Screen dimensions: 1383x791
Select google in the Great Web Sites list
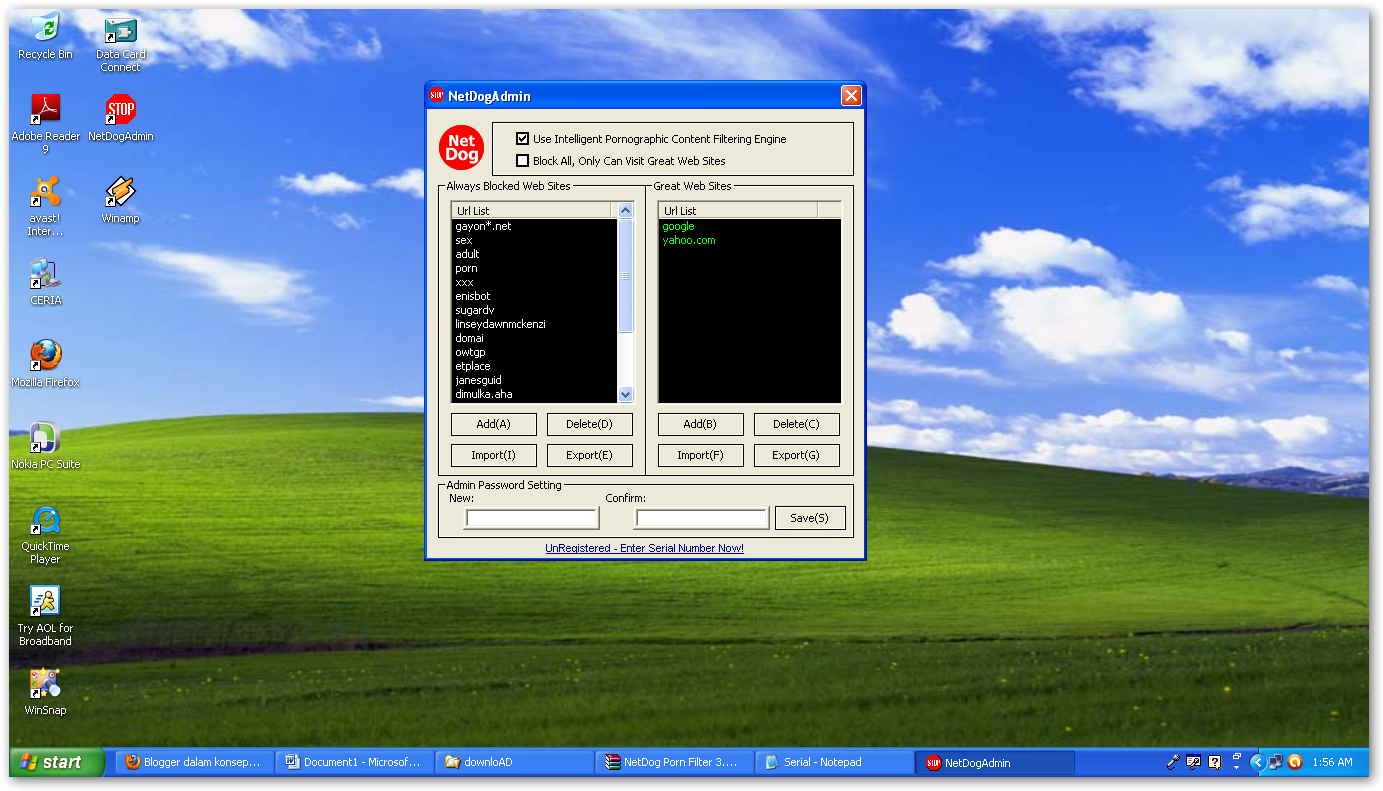click(x=678, y=226)
